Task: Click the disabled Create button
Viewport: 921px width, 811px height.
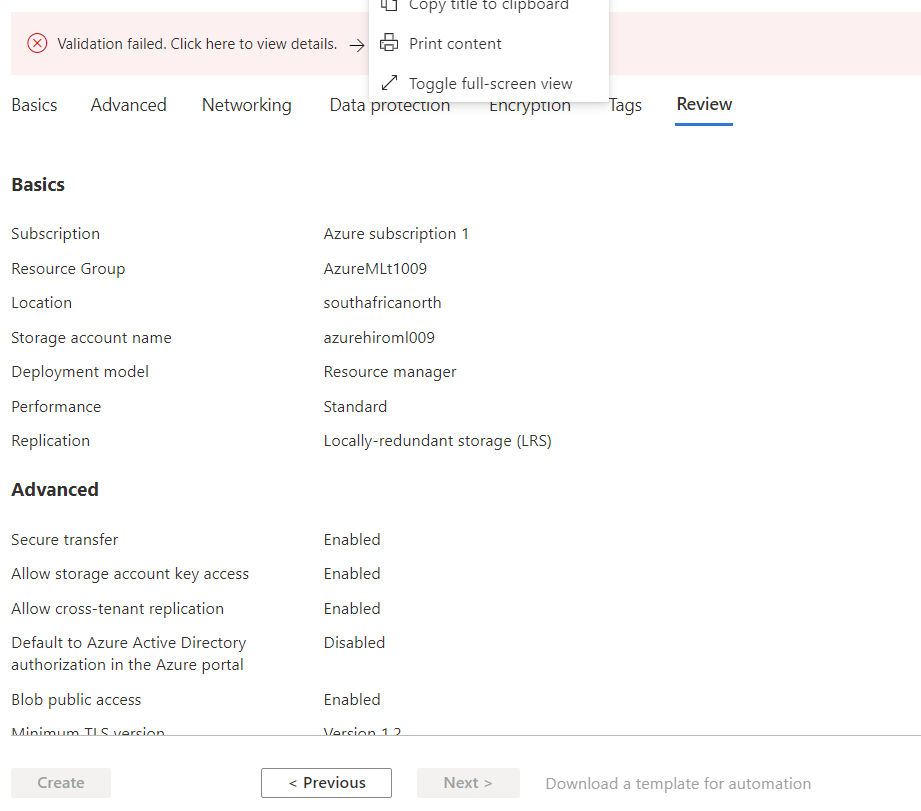Action: point(61,783)
